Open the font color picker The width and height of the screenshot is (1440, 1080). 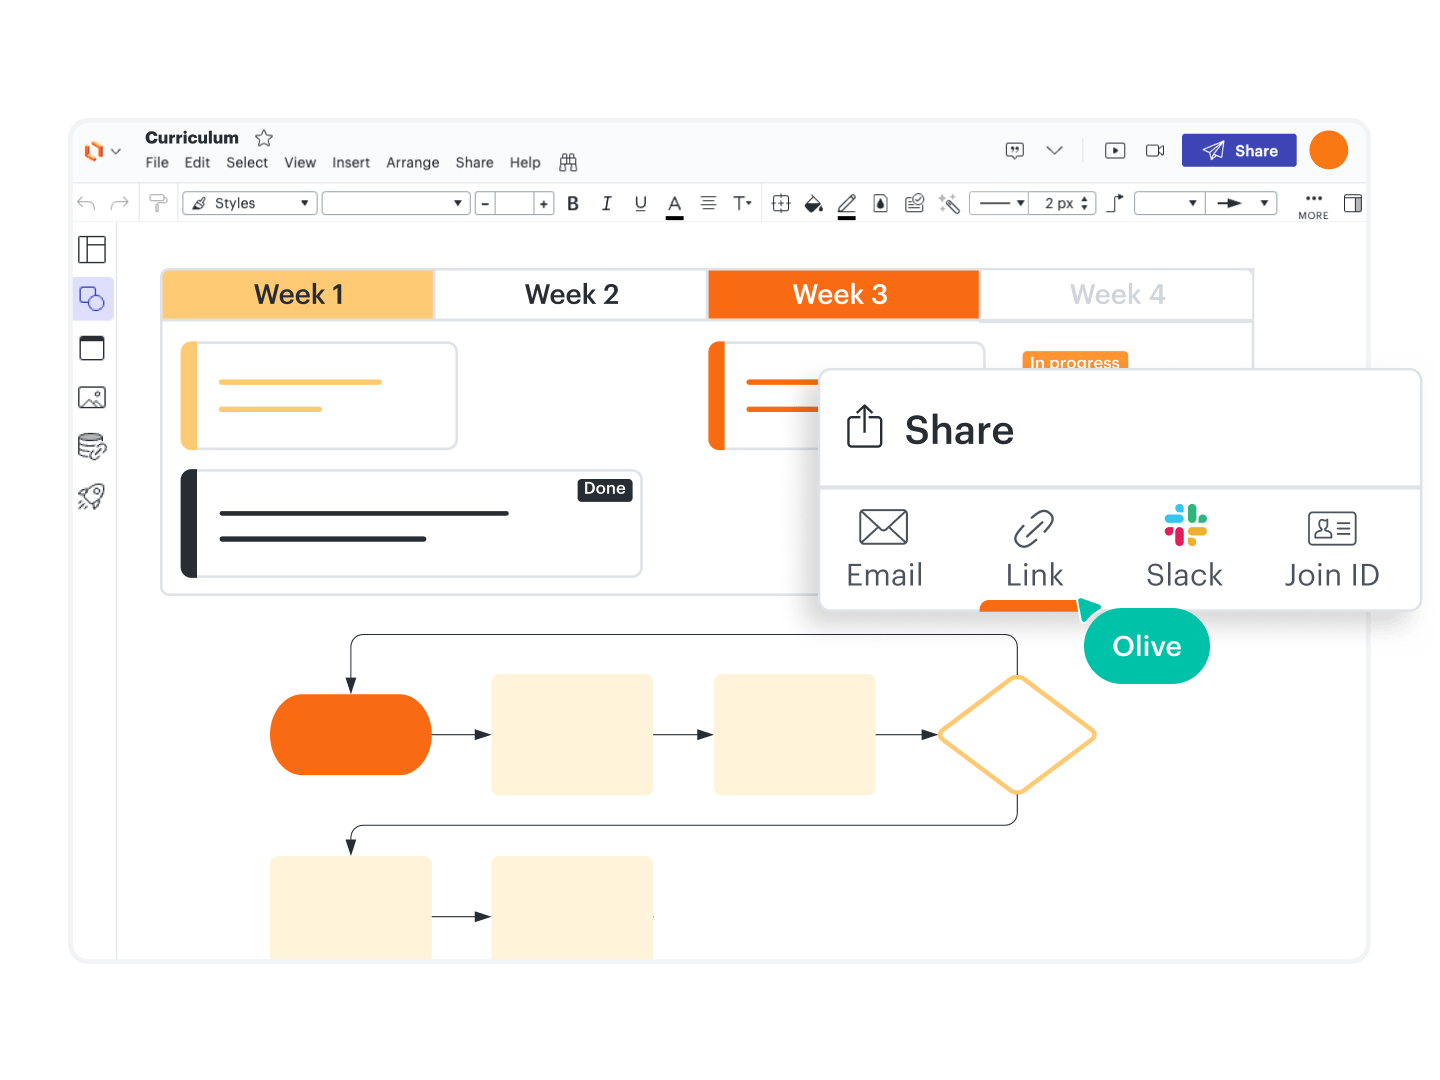pos(674,203)
